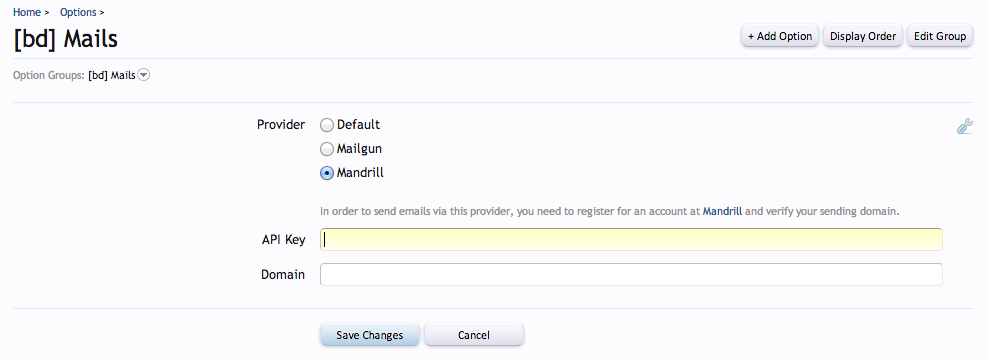The width and height of the screenshot is (986, 360).
Task: Choose the Mailgun provider radio button
Action: coord(327,149)
